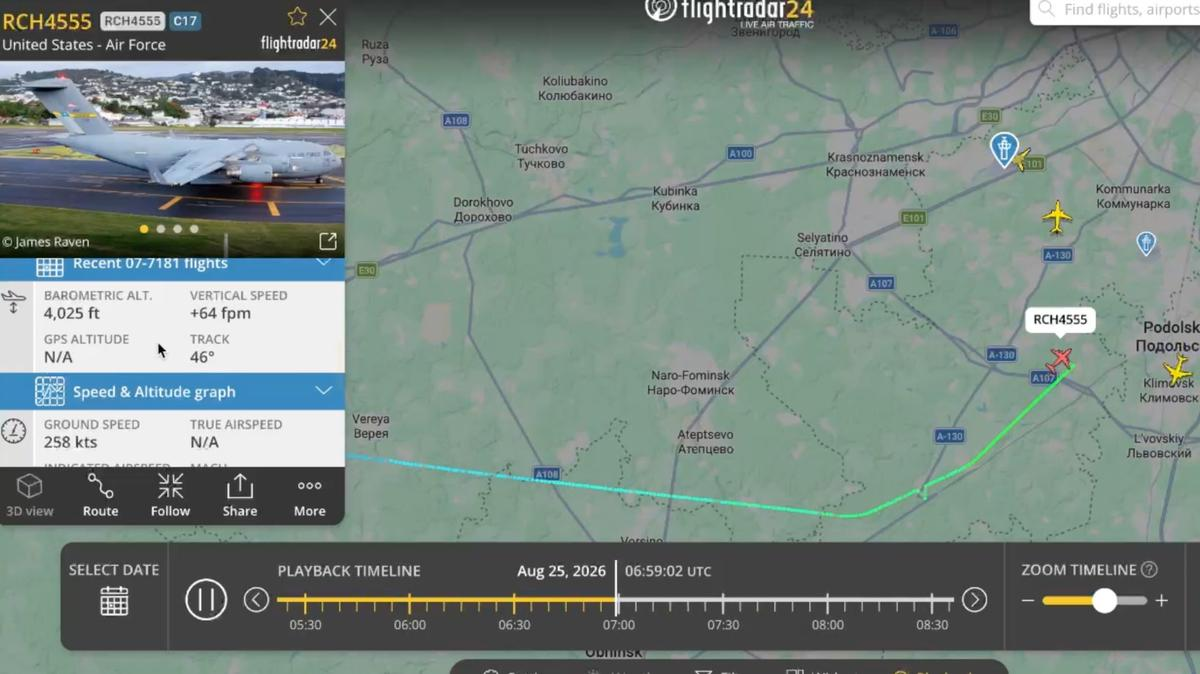Viewport: 1200px width, 674px height.
Task: Jump to 05:30 on playback timeline
Action: 305,624
